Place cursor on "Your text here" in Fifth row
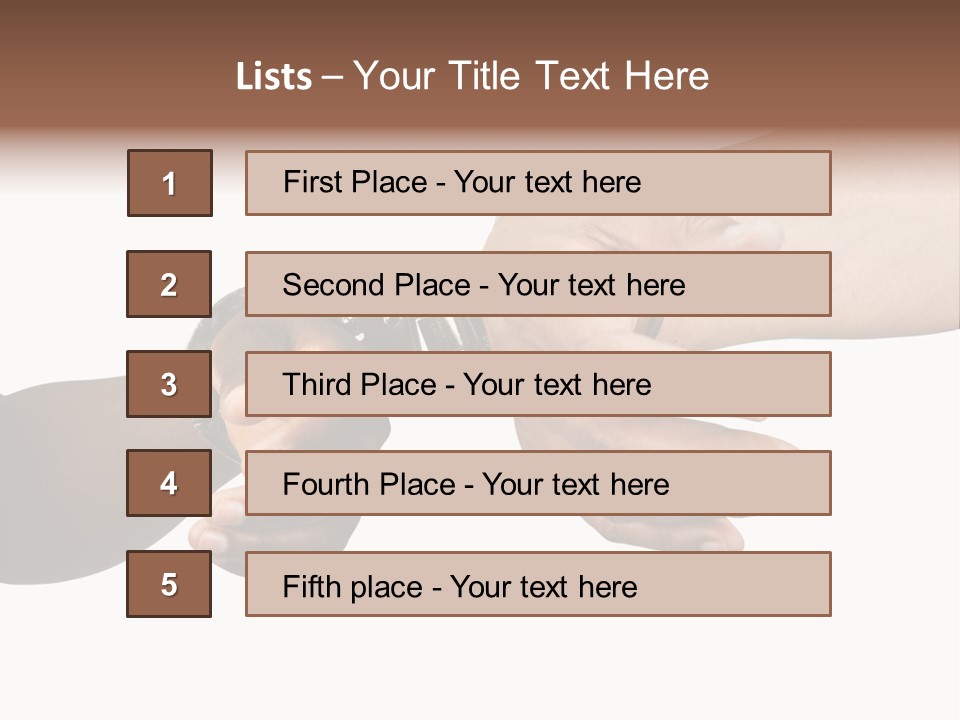 click(544, 586)
